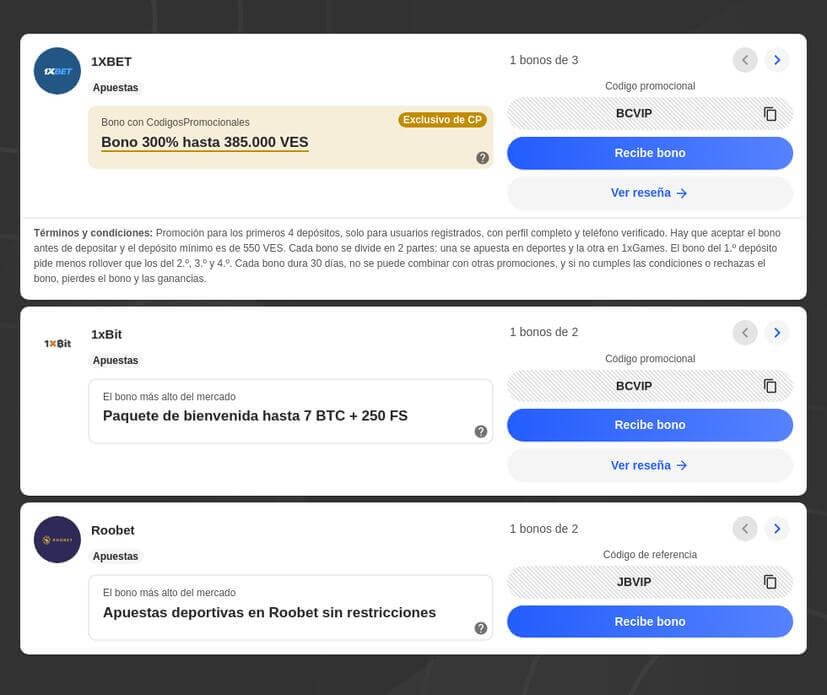
Task: Show previous 1XBET bonus
Action: click(745, 60)
